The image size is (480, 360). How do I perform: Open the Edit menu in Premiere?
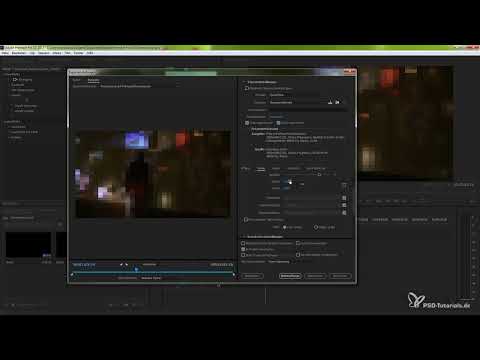19,53
